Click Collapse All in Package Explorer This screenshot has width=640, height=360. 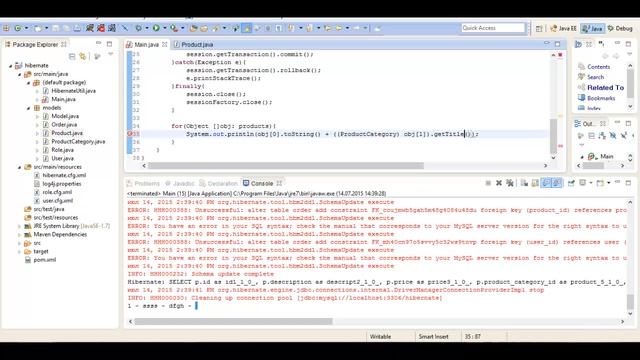click(x=72, y=56)
